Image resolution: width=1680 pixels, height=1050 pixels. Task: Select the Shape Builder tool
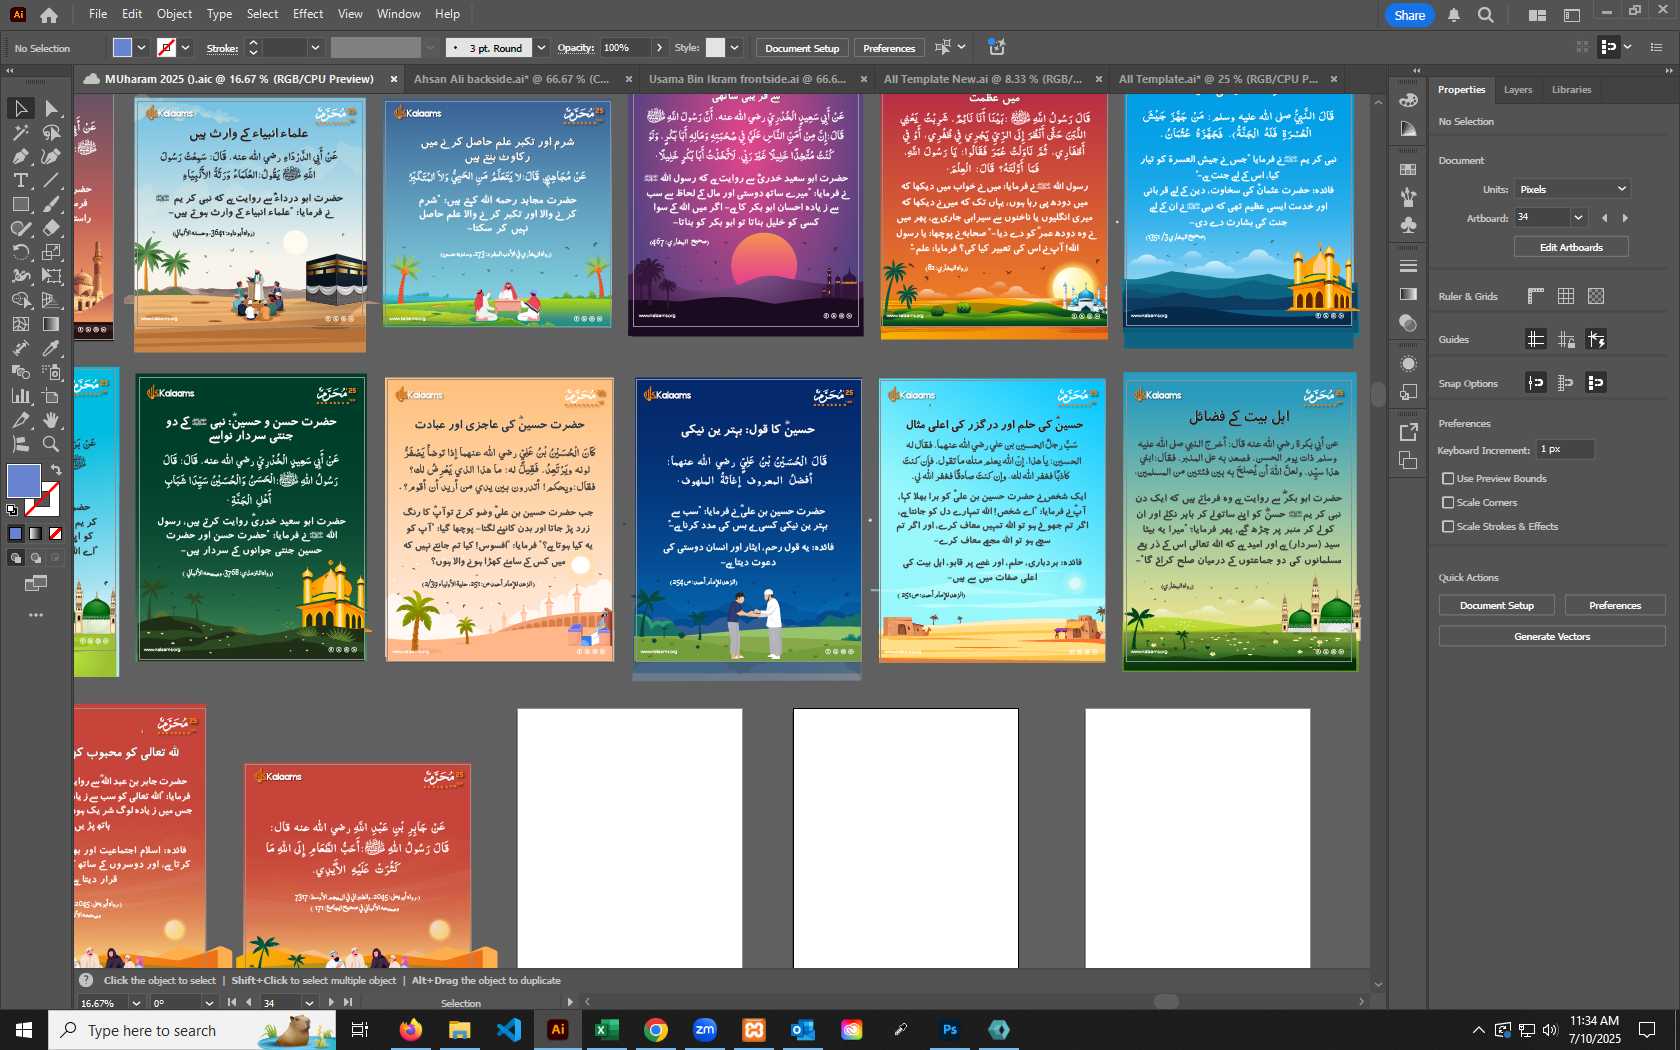coord(21,300)
